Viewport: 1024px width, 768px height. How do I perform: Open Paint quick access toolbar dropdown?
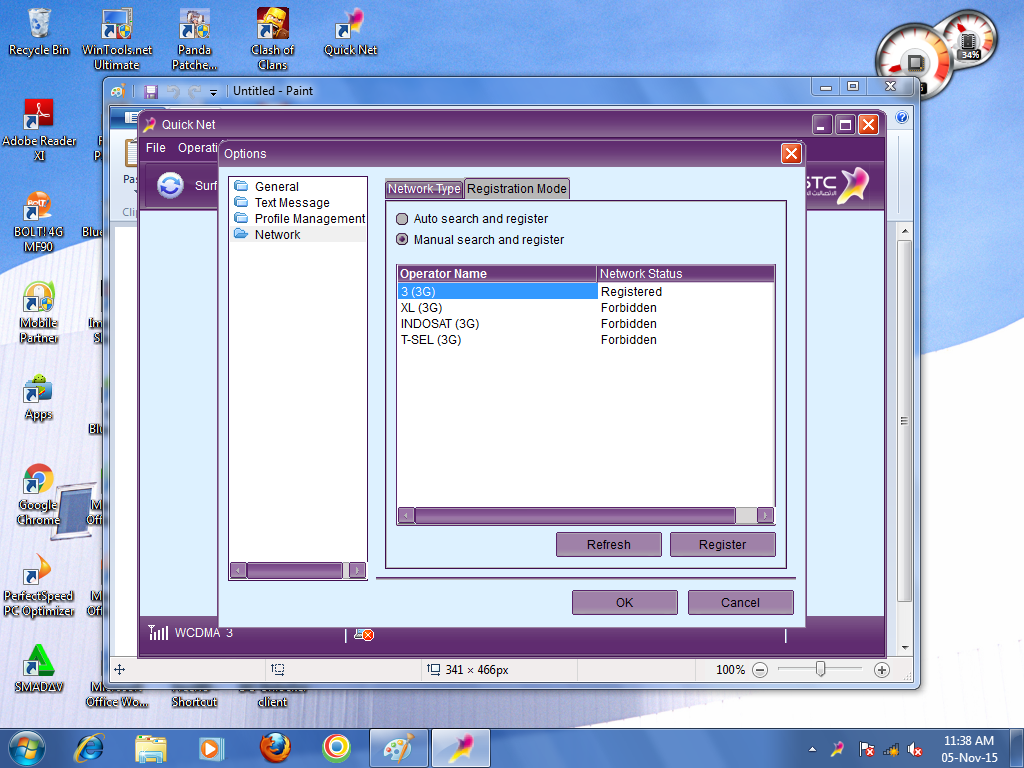214,92
